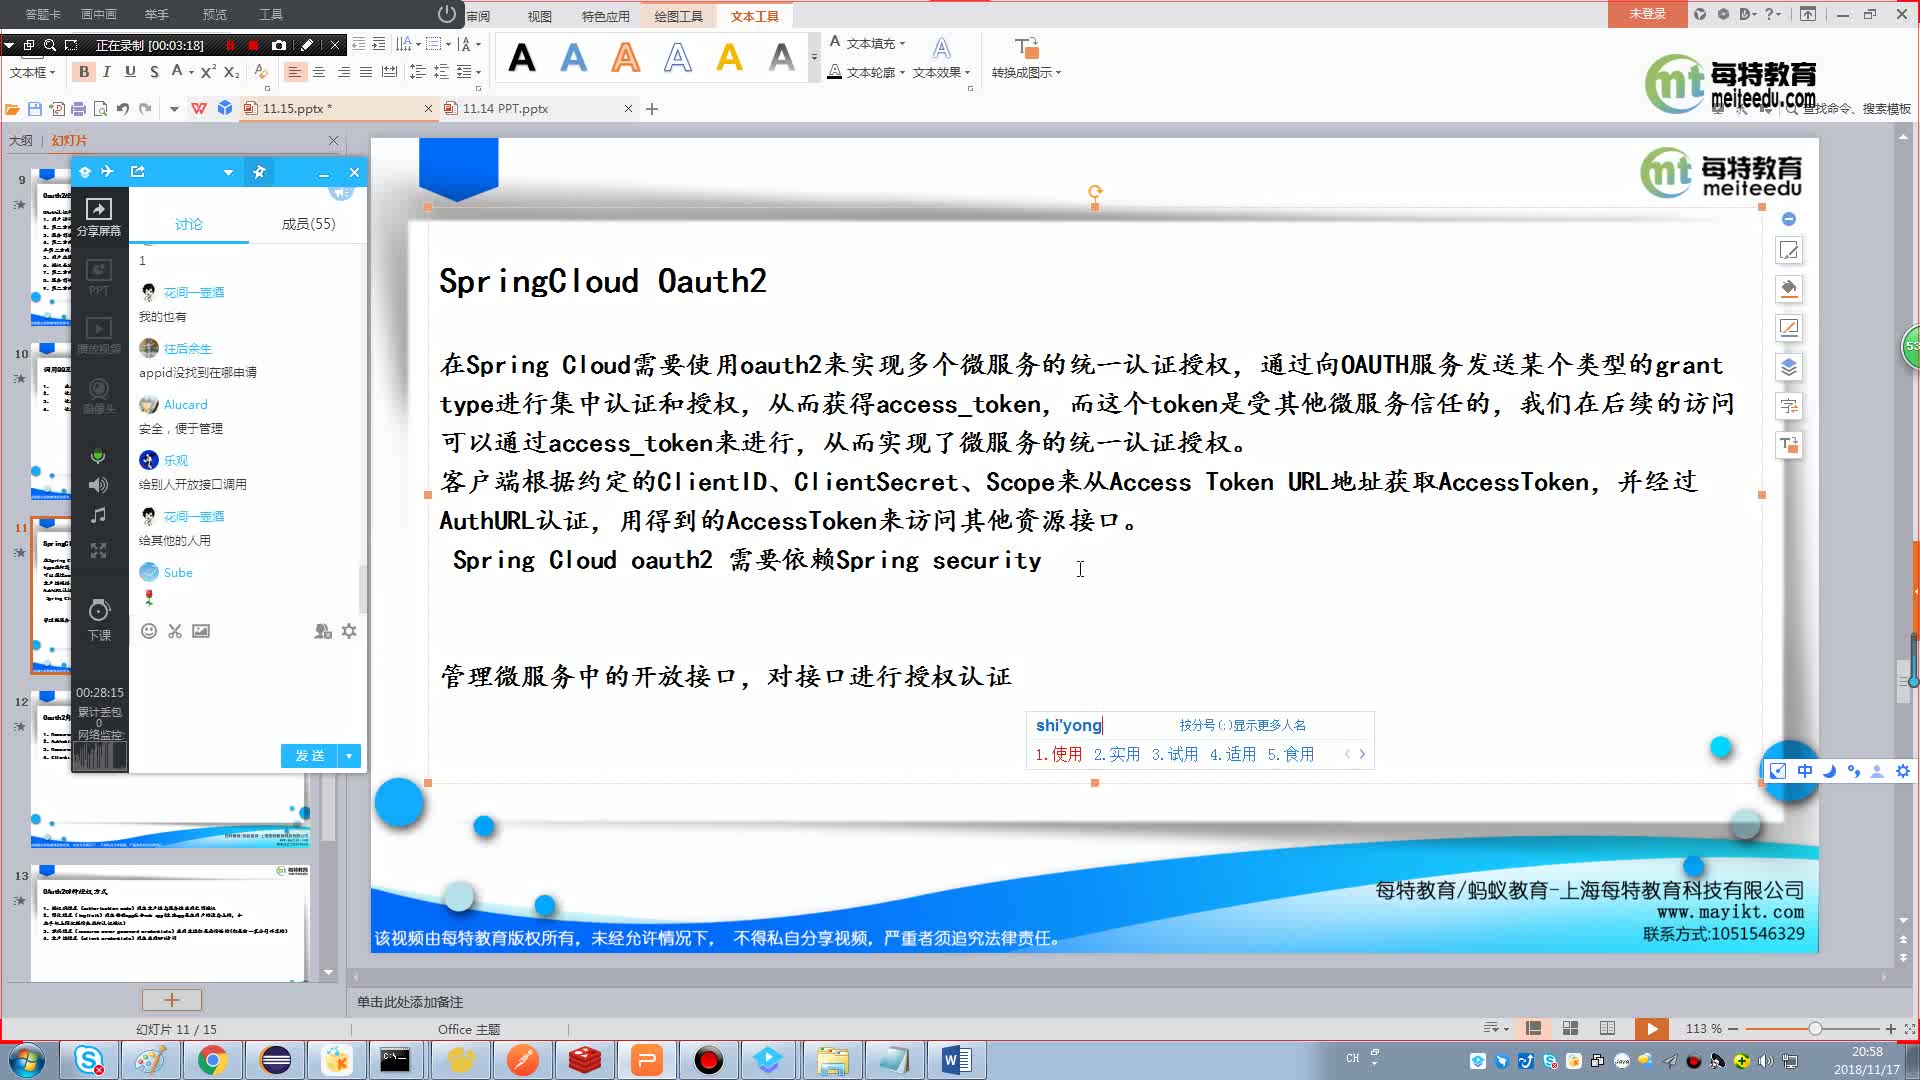Viewport: 1920px width, 1080px height.
Task: Switch to normal slide view
Action: pyautogui.click(x=1533, y=1028)
